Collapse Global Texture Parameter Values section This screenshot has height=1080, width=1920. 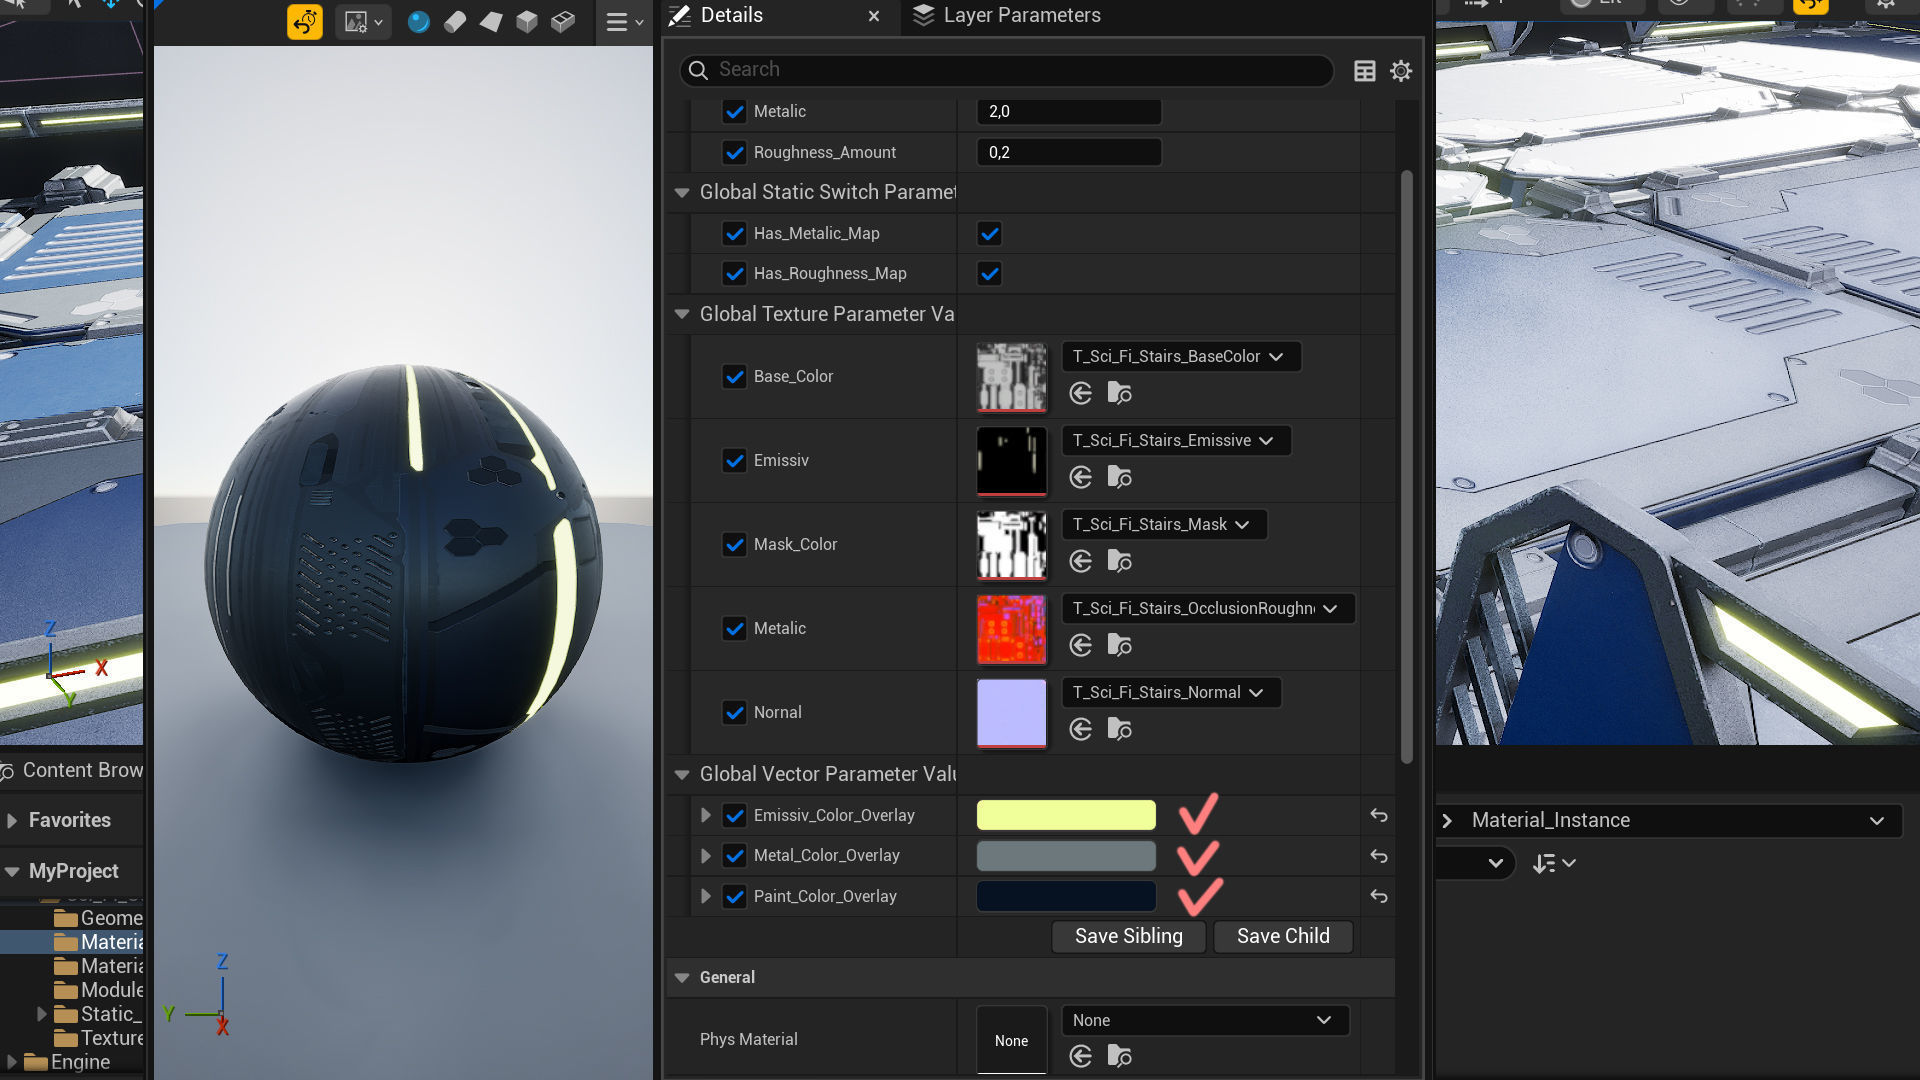point(682,314)
